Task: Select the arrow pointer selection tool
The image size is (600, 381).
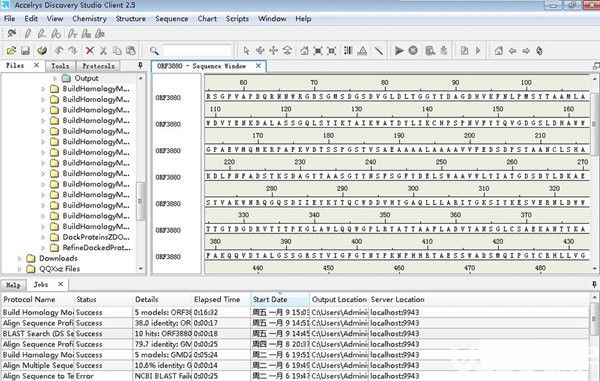Action: 246,50
